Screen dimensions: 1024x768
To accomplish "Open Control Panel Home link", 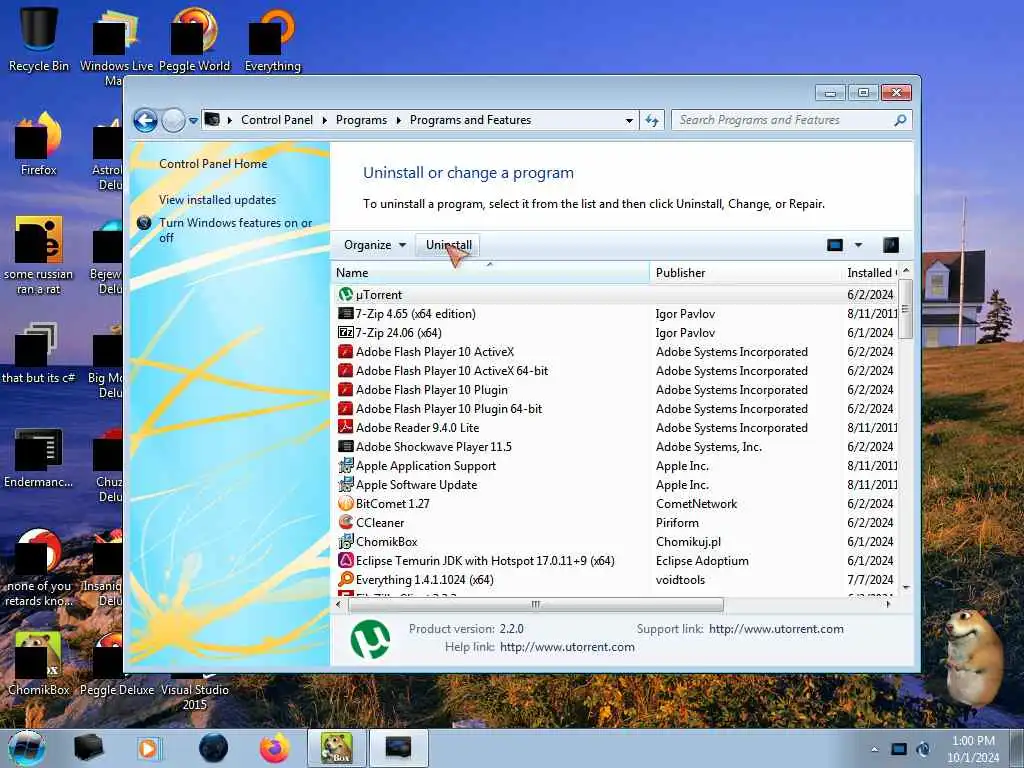I will (213, 164).
